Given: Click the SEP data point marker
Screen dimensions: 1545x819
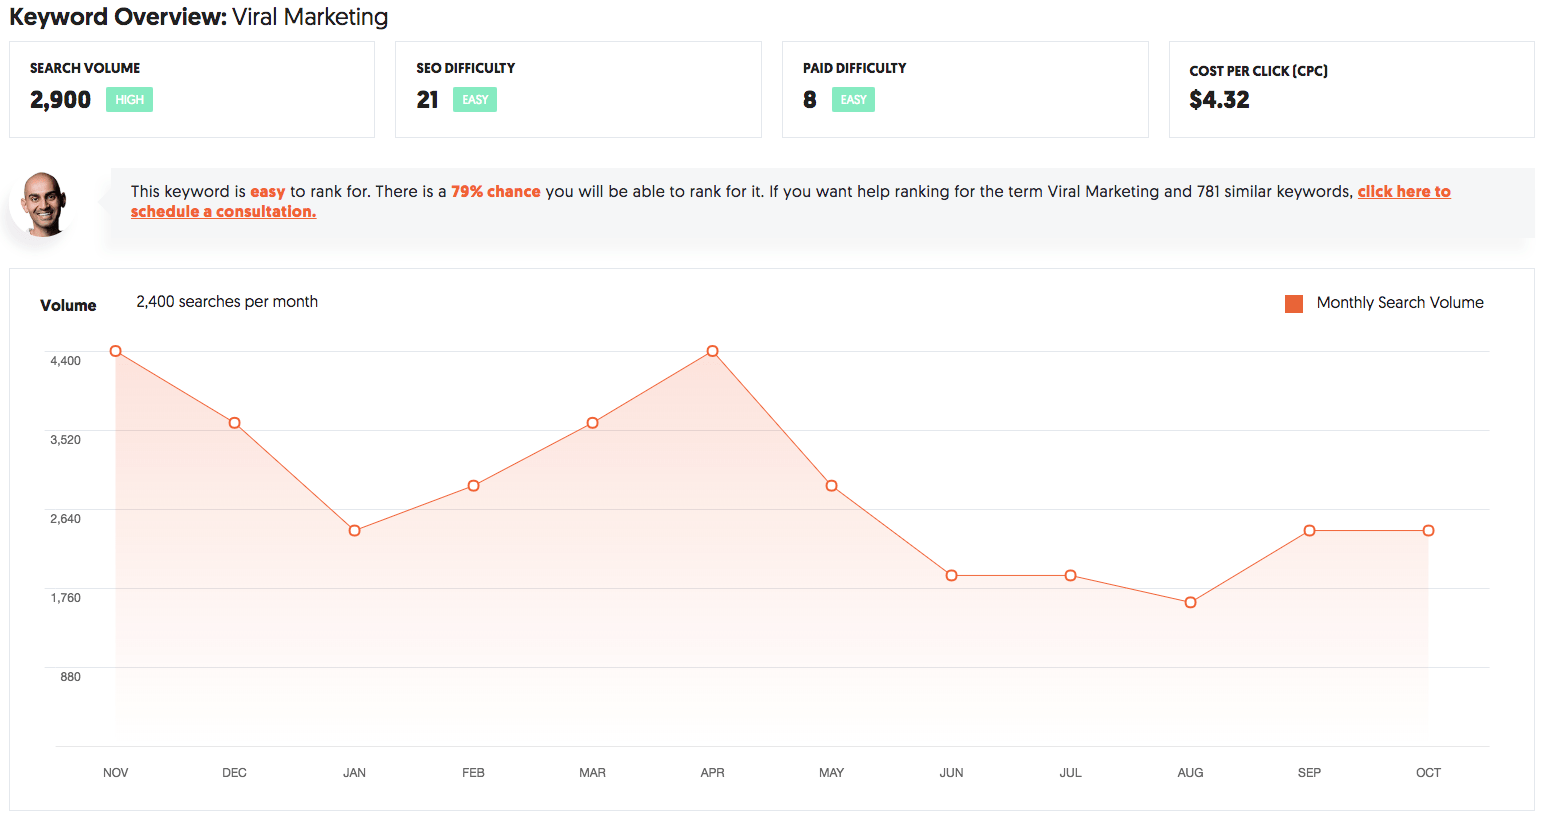Looking at the screenshot, I should 1309,531.
